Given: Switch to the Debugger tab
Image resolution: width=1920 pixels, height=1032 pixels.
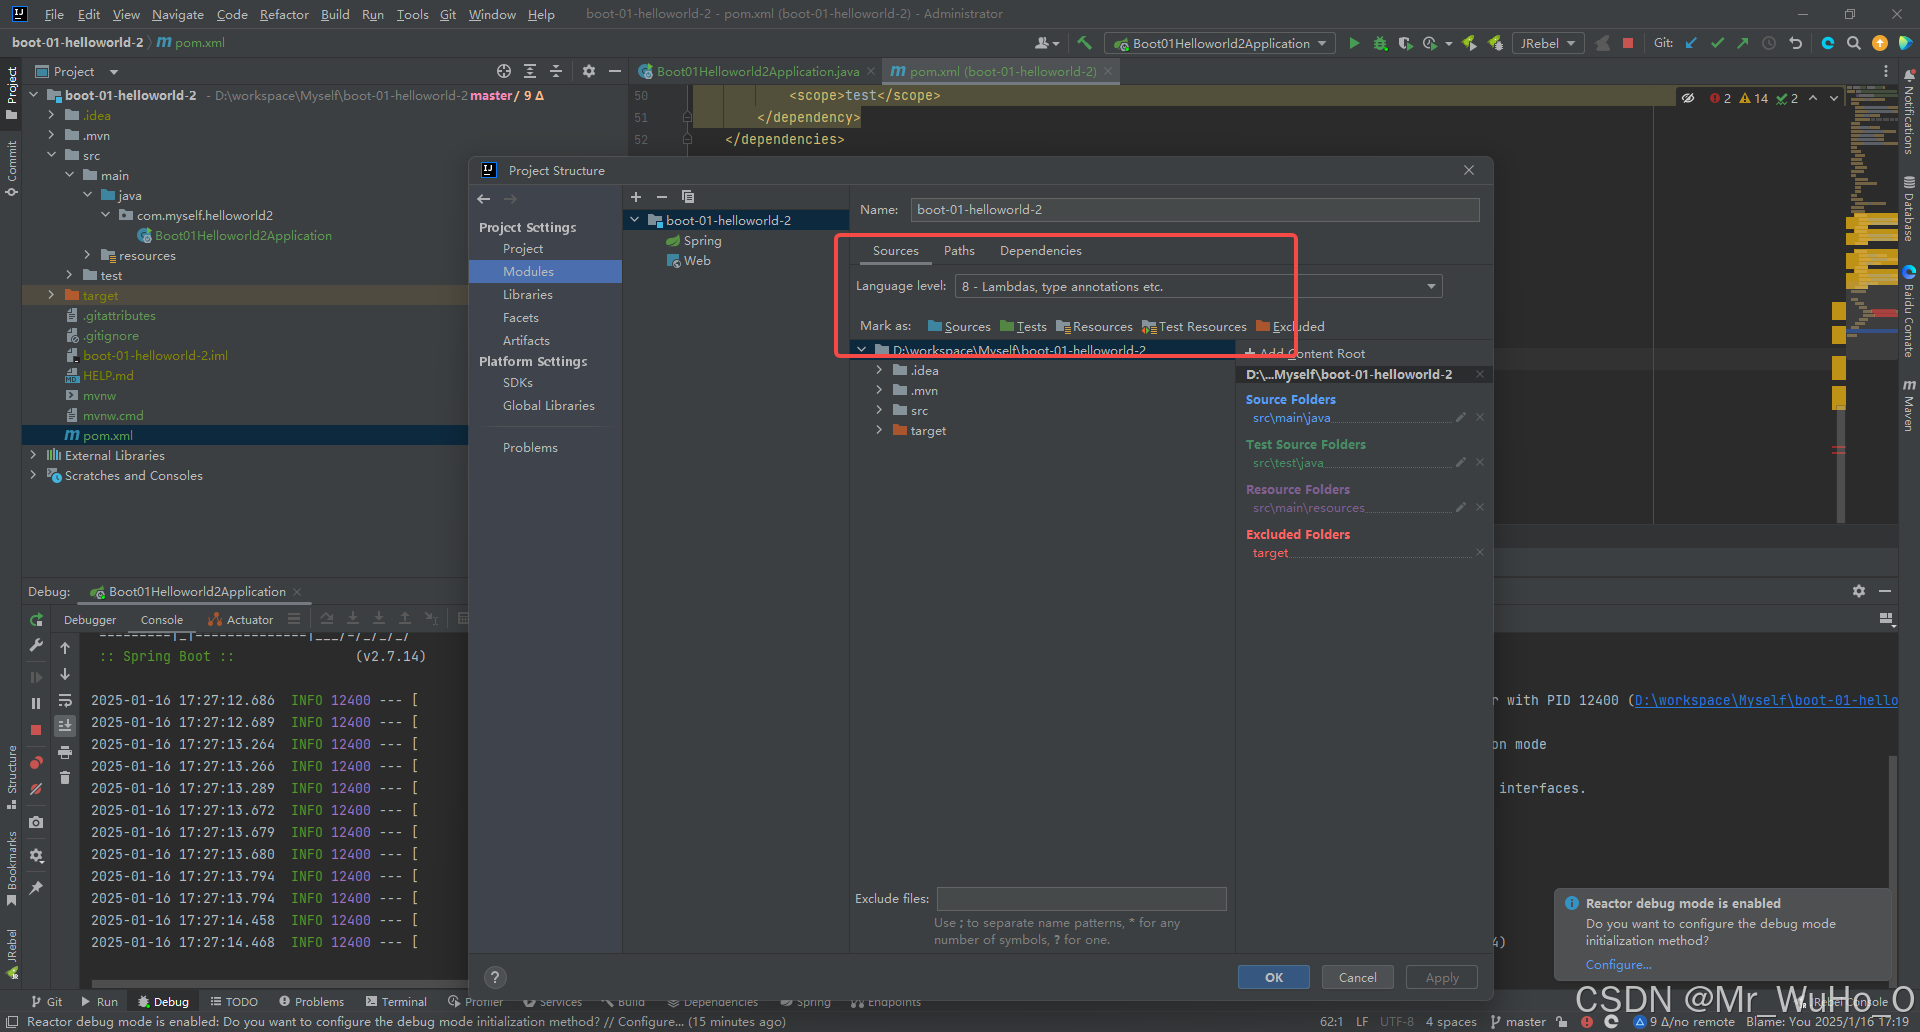Looking at the screenshot, I should (90, 620).
